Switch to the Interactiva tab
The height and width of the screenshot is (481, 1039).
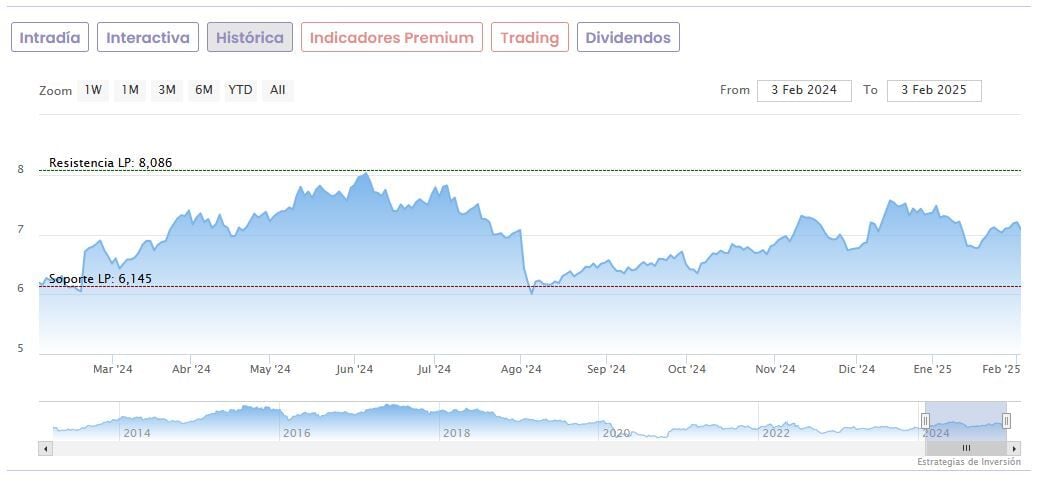tap(148, 38)
